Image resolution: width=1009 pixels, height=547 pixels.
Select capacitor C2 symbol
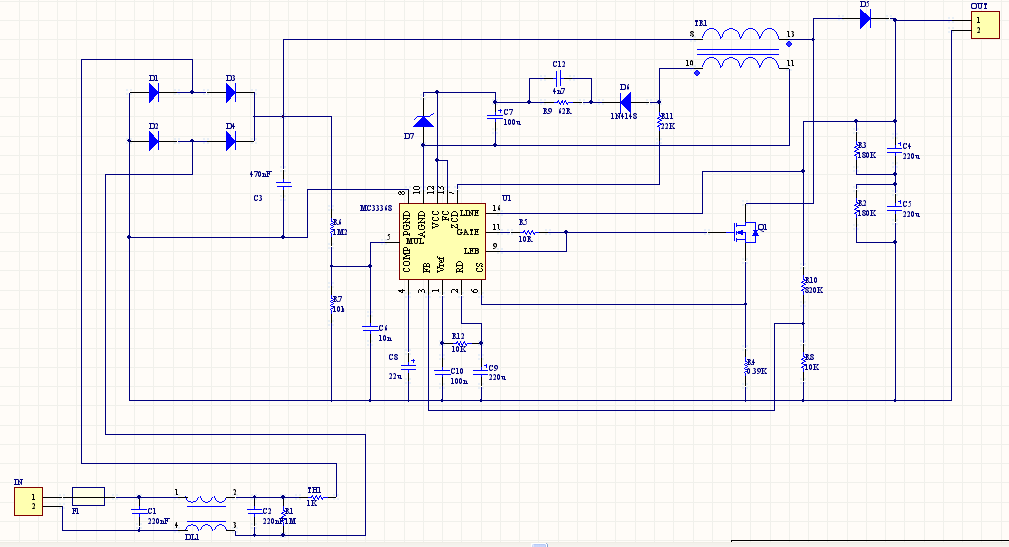254,512
